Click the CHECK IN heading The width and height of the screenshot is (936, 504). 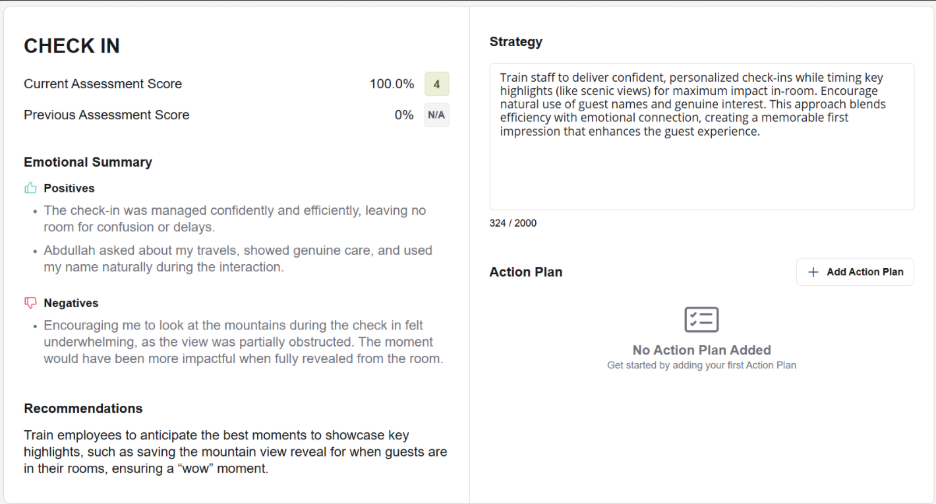click(x=72, y=46)
